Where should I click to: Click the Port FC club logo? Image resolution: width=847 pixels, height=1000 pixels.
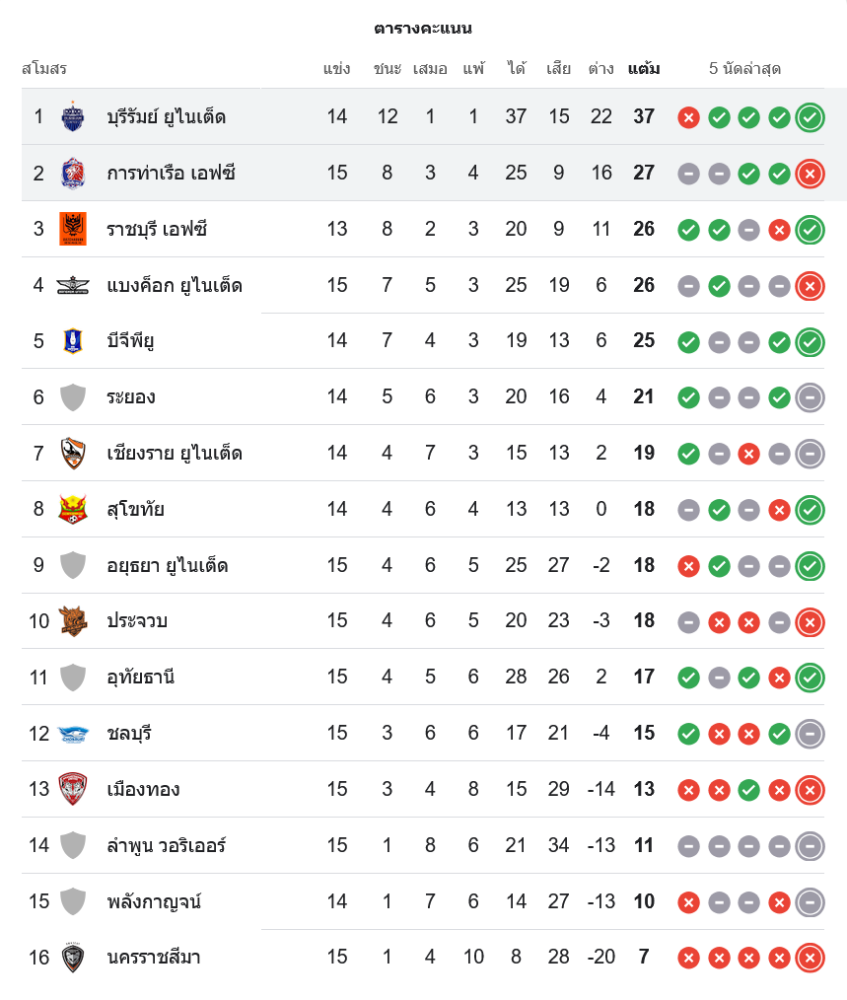point(73,173)
